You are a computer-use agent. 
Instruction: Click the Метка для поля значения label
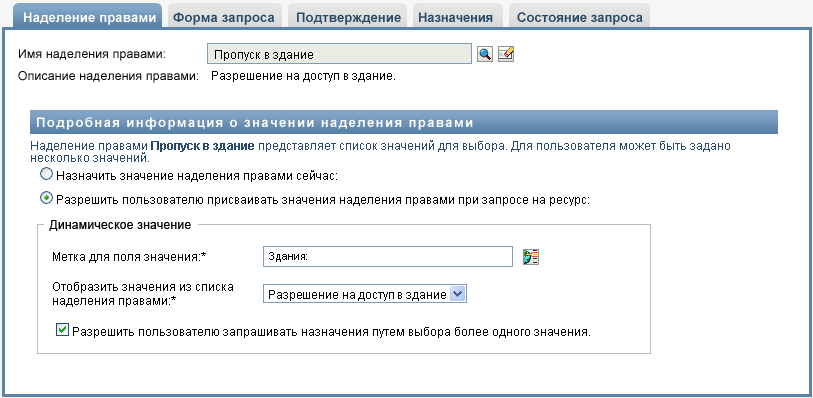point(130,257)
